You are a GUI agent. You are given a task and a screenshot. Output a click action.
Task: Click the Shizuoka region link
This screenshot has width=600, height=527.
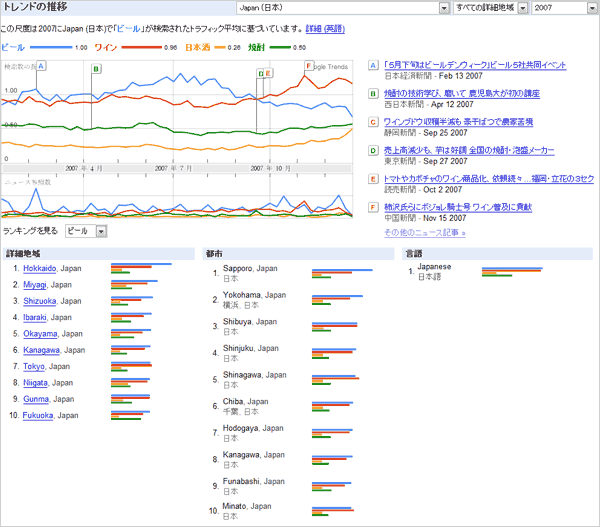[40, 301]
